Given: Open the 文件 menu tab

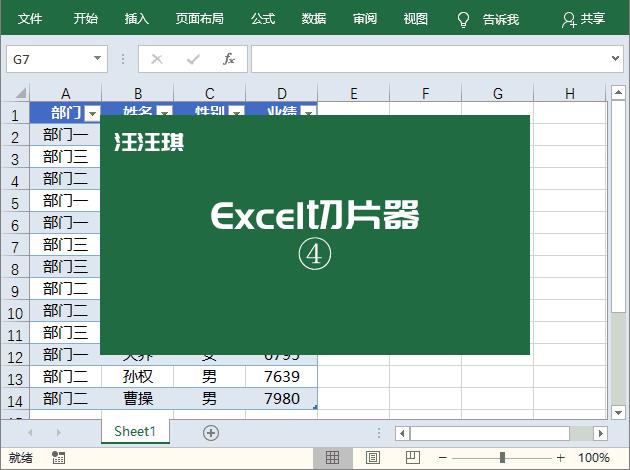Looking at the screenshot, I should click(30, 18).
